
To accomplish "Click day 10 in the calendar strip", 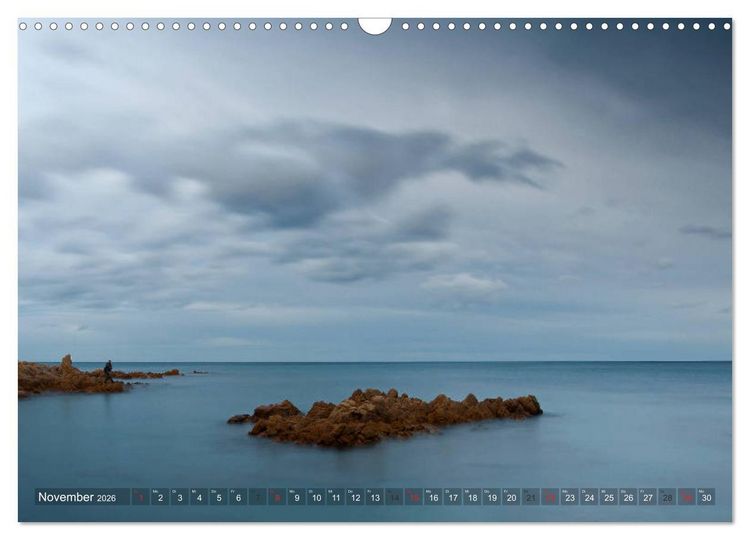I will 316,496.
